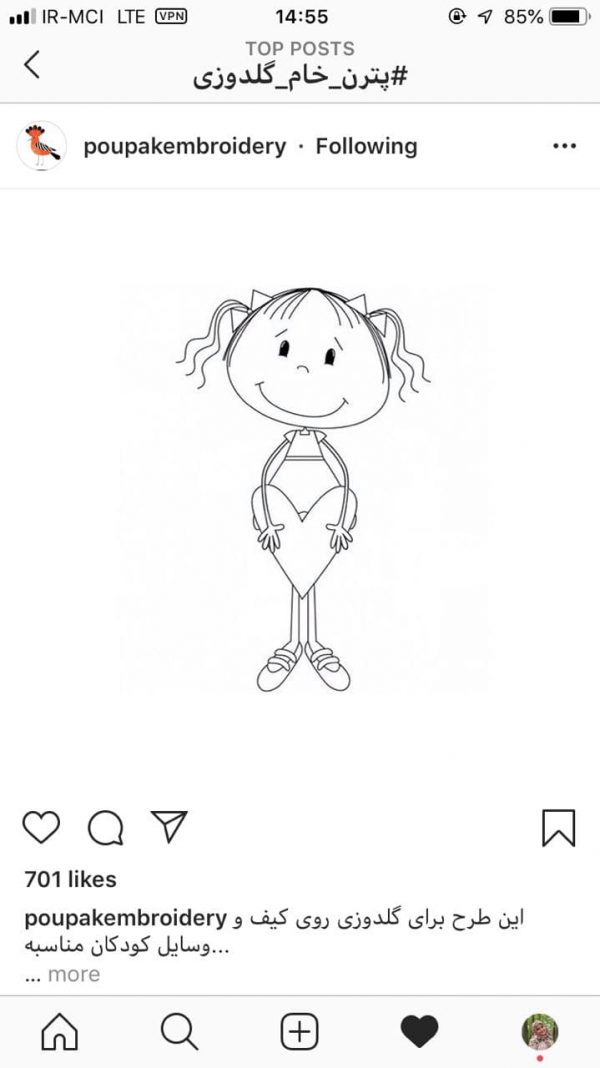Create a new post with plus icon
Viewport: 600px width, 1068px height.
[300, 1031]
